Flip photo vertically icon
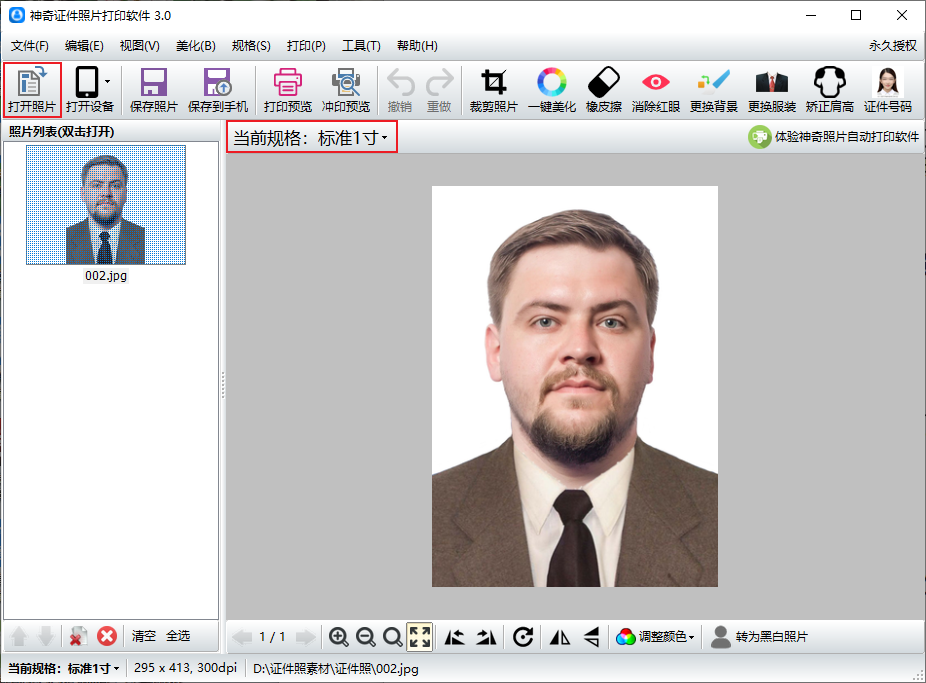This screenshot has height=683, width=926. tap(592, 637)
